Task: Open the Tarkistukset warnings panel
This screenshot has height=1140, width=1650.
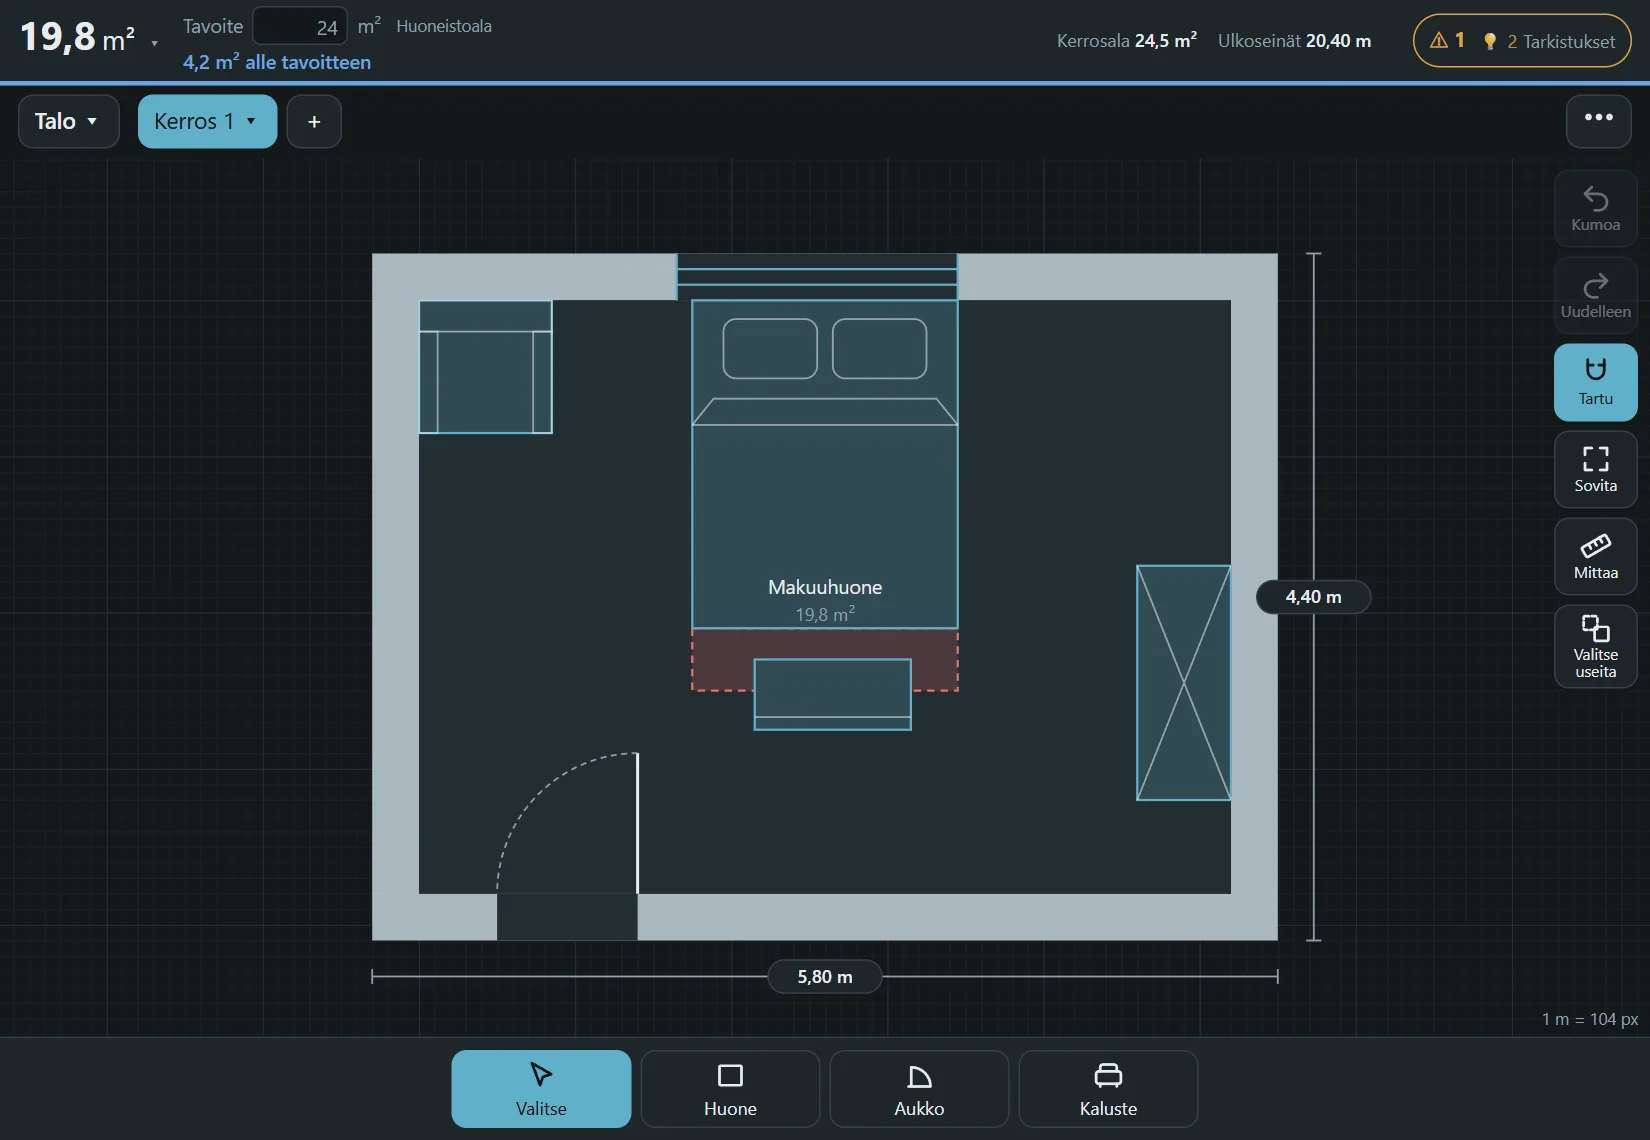Action: tap(1522, 41)
